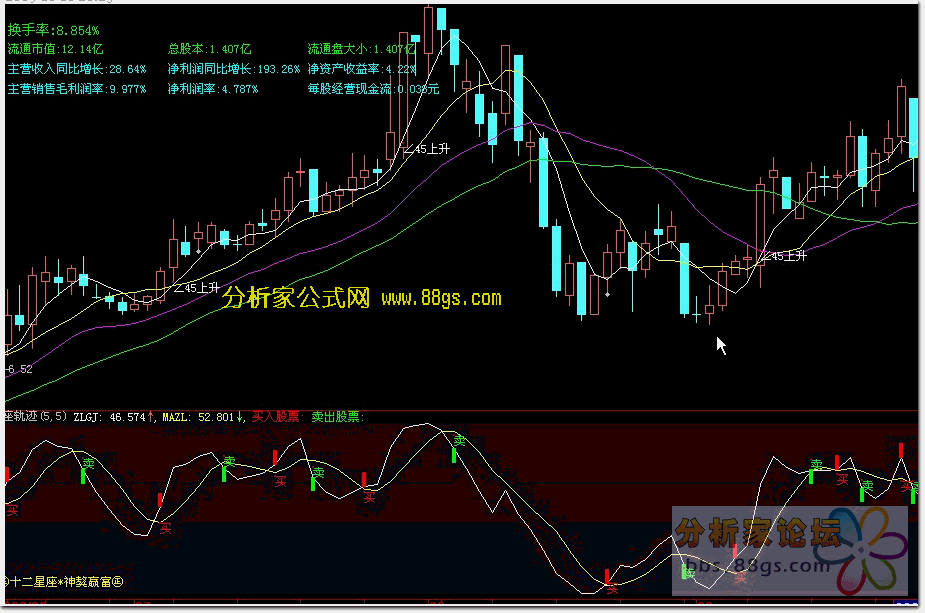Click the ∠45上升 label in the right-side rebound
Screen dimensions: 925x613
783,256
